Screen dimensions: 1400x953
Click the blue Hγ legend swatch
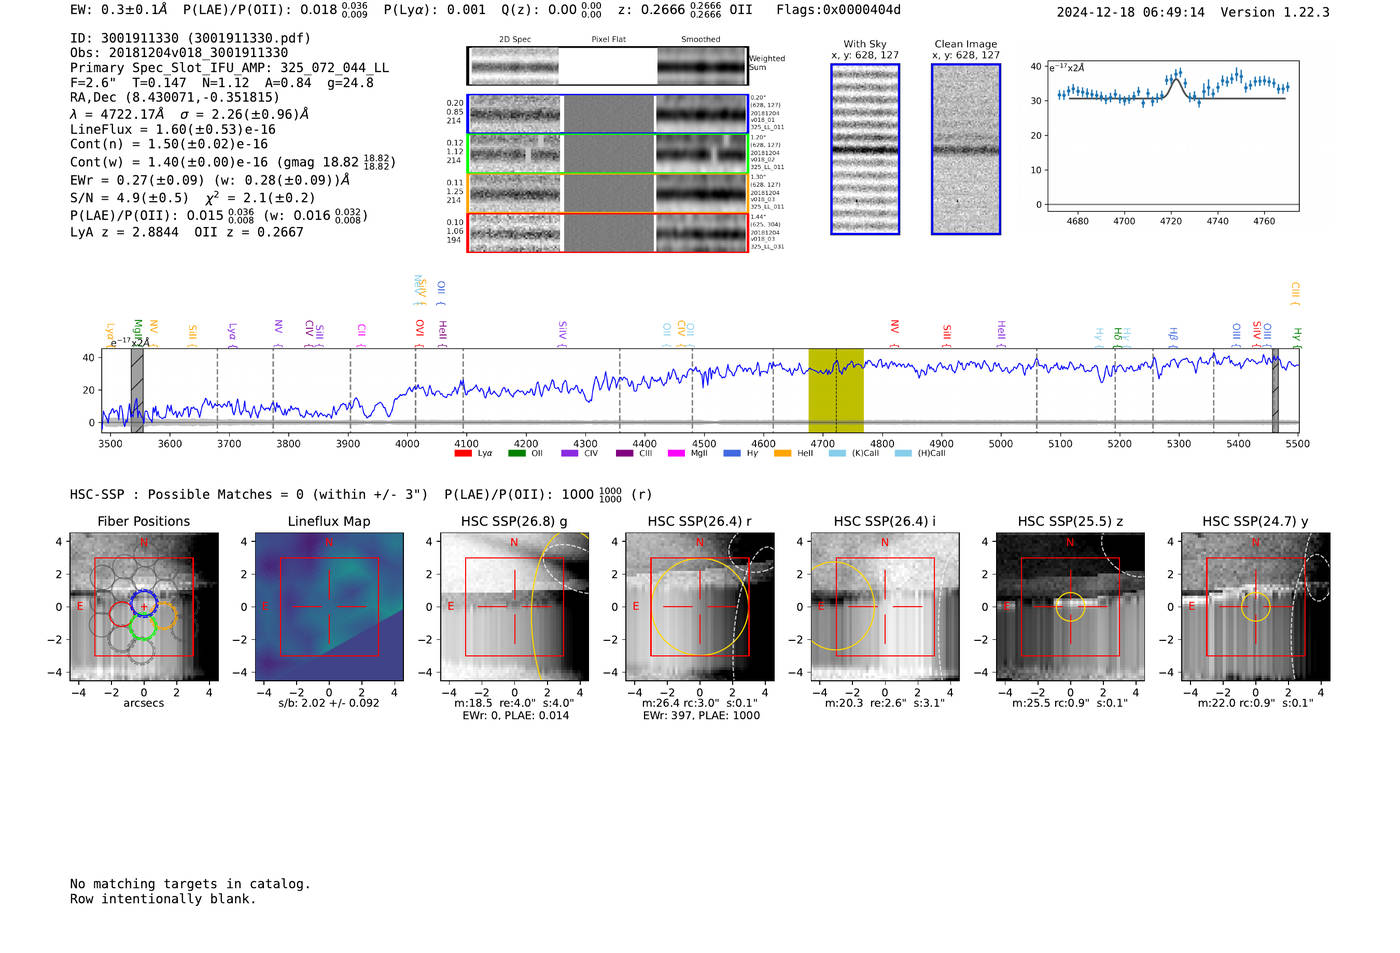(x=732, y=453)
